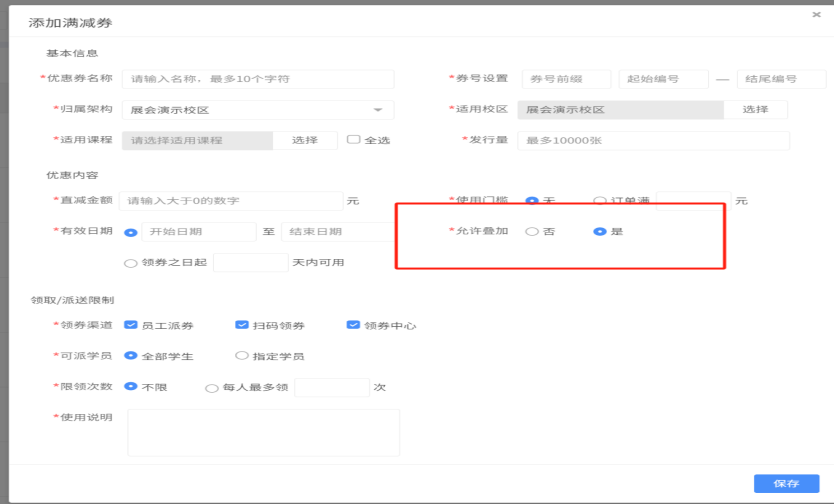Select the 指定学员 radio option
The height and width of the screenshot is (504, 834).
click(241, 356)
